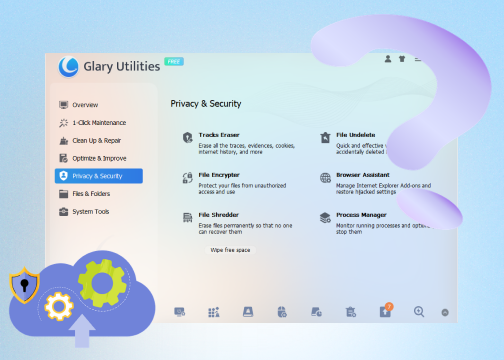This screenshot has height=360, width=504.
Task: Click the File Encrypter padlock icon
Action: [x=188, y=177]
